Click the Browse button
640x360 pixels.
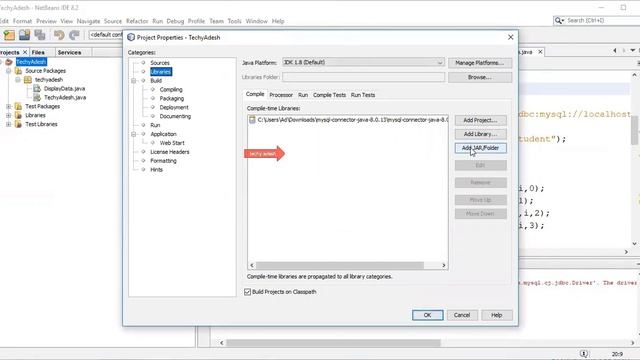coord(480,77)
